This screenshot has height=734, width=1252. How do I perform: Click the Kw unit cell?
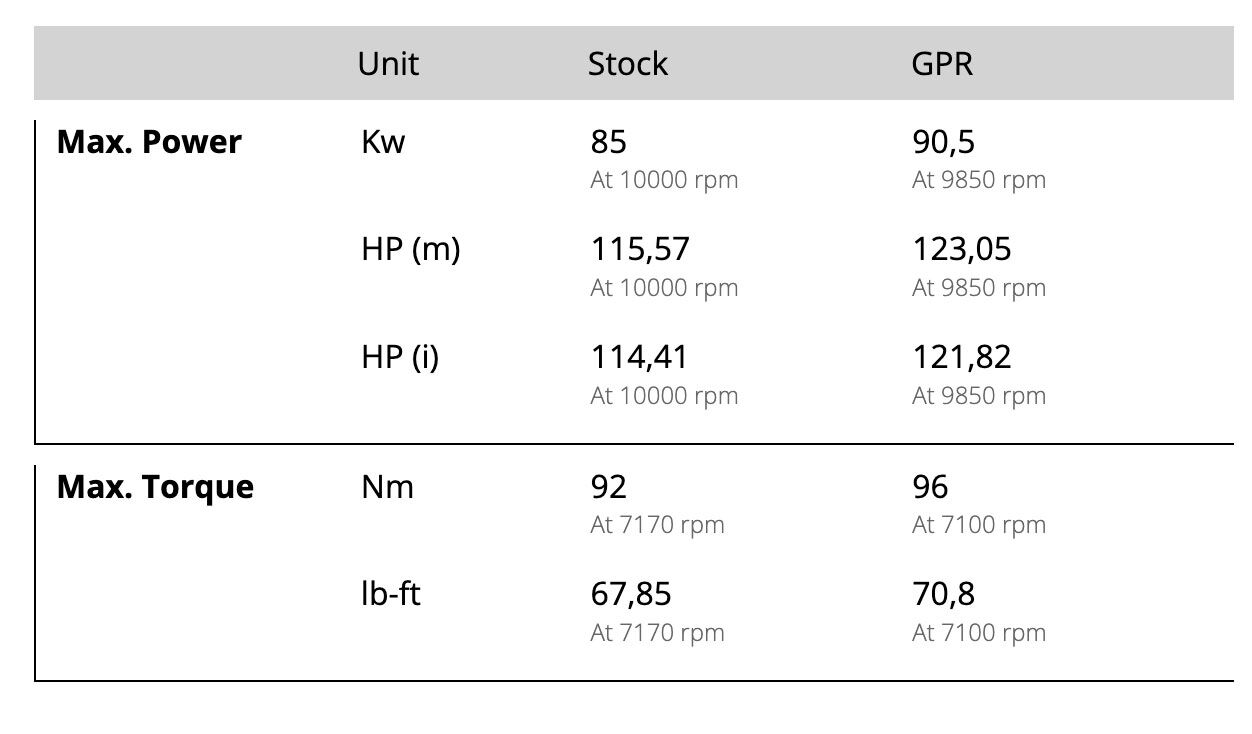pos(383,142)
